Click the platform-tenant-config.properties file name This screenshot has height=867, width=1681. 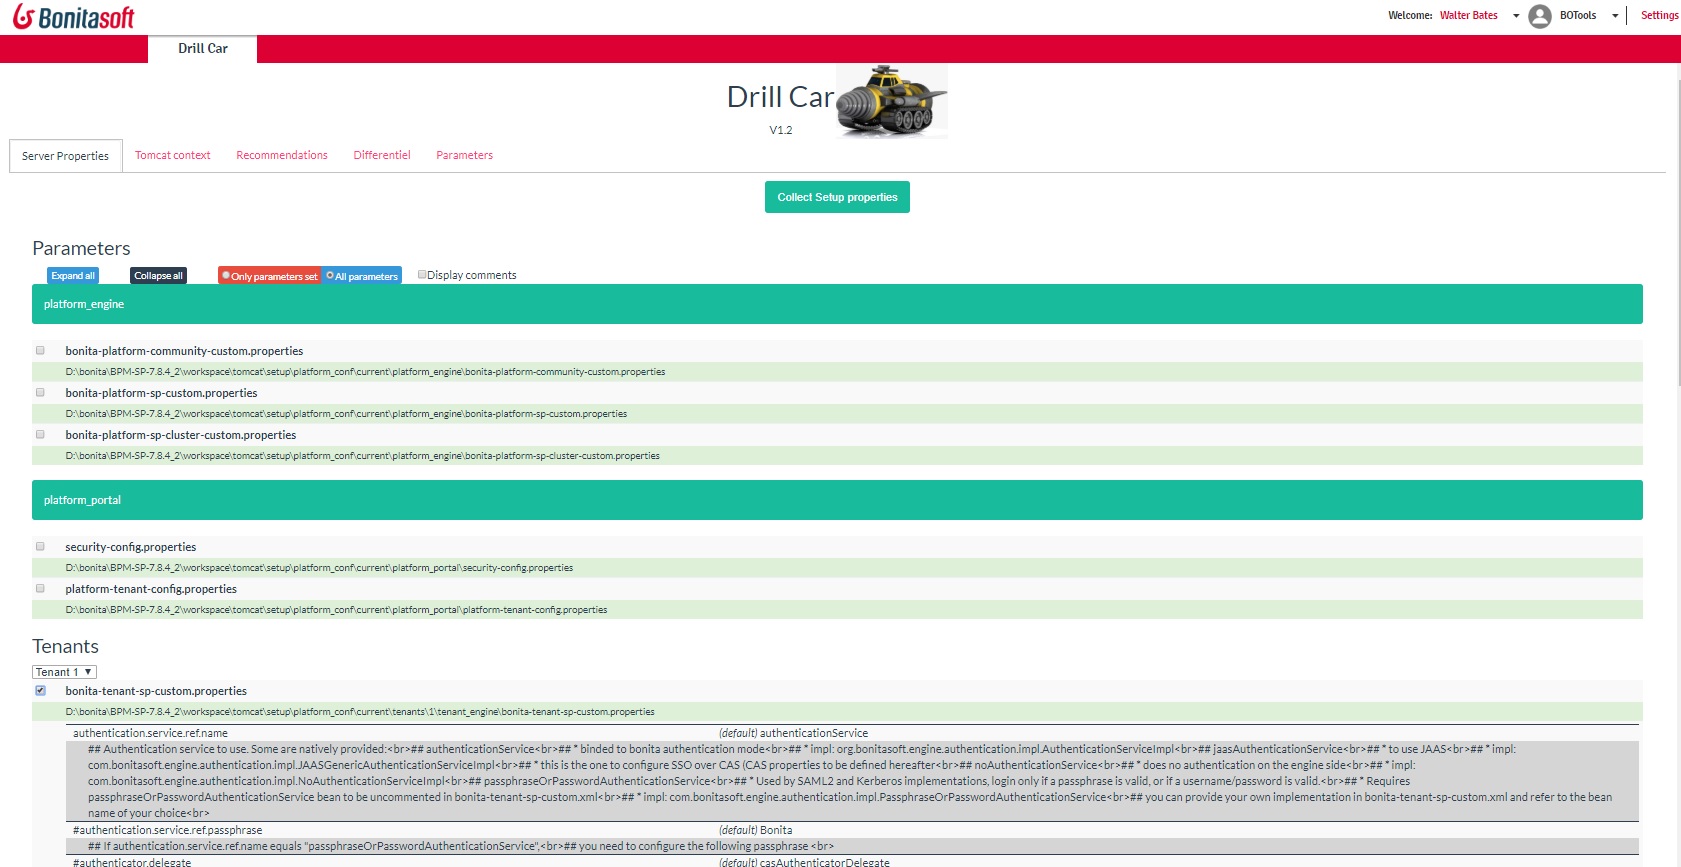[x=151, y=589]
